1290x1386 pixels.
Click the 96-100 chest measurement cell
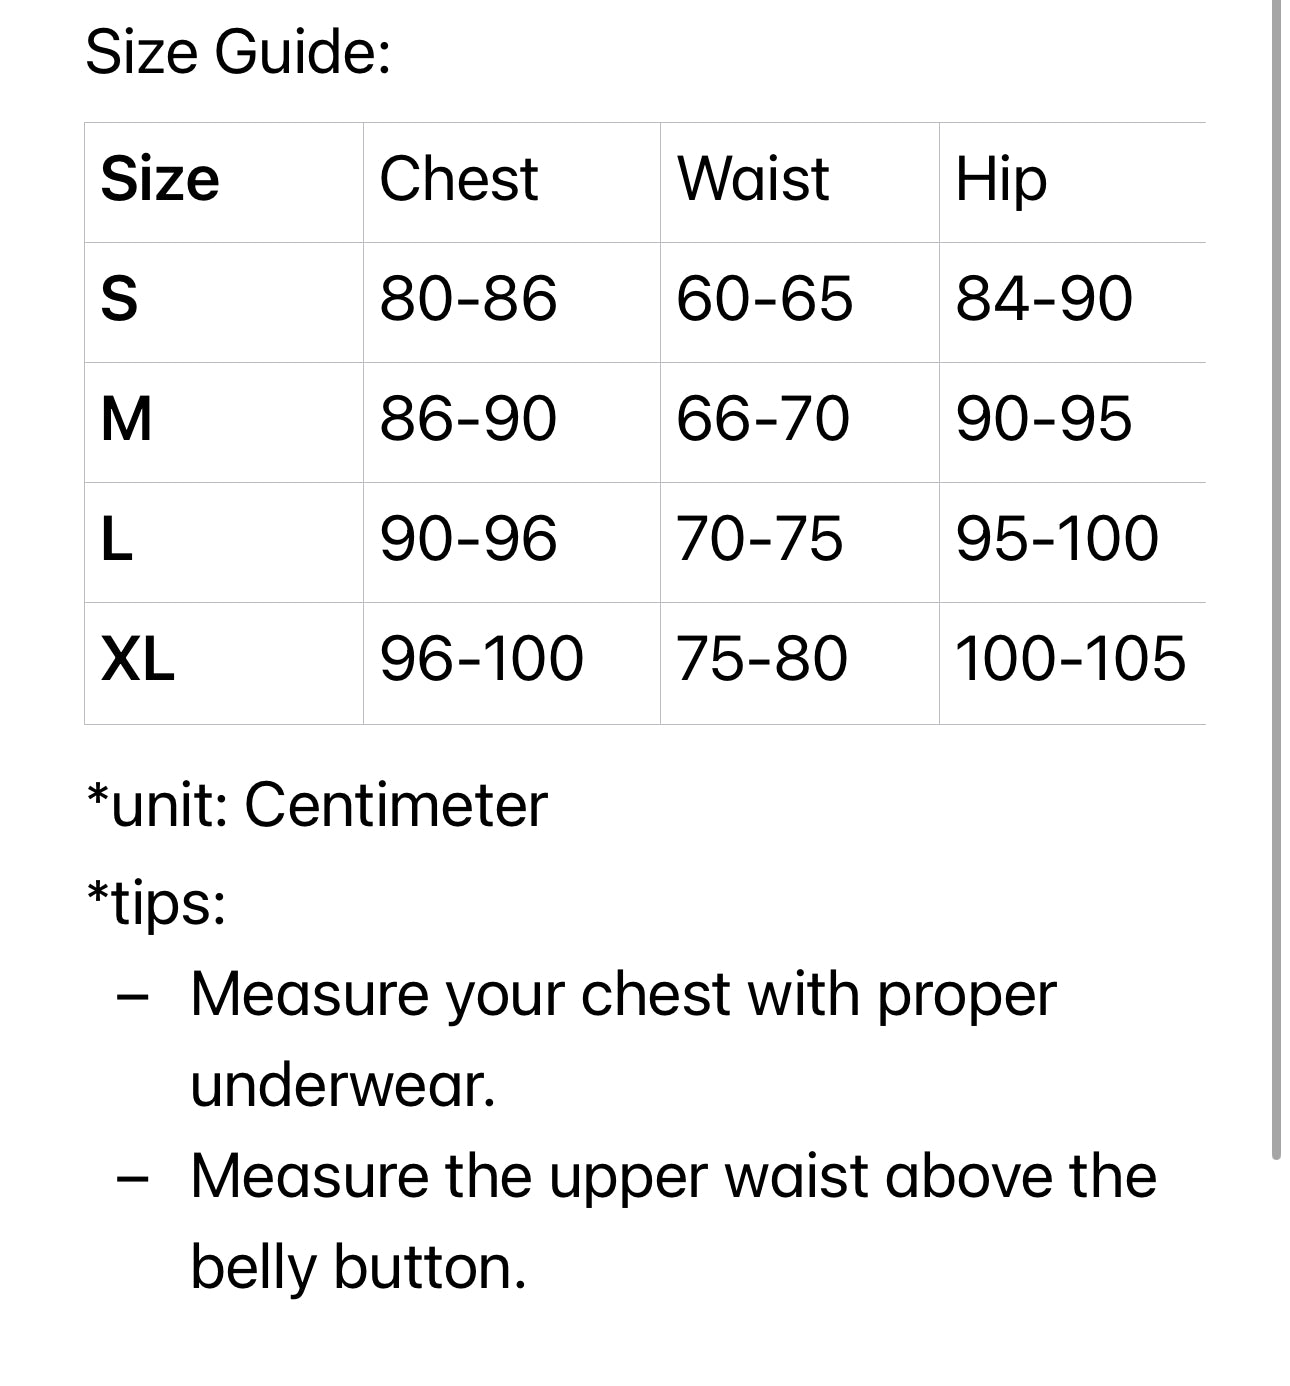coord(481,660)
